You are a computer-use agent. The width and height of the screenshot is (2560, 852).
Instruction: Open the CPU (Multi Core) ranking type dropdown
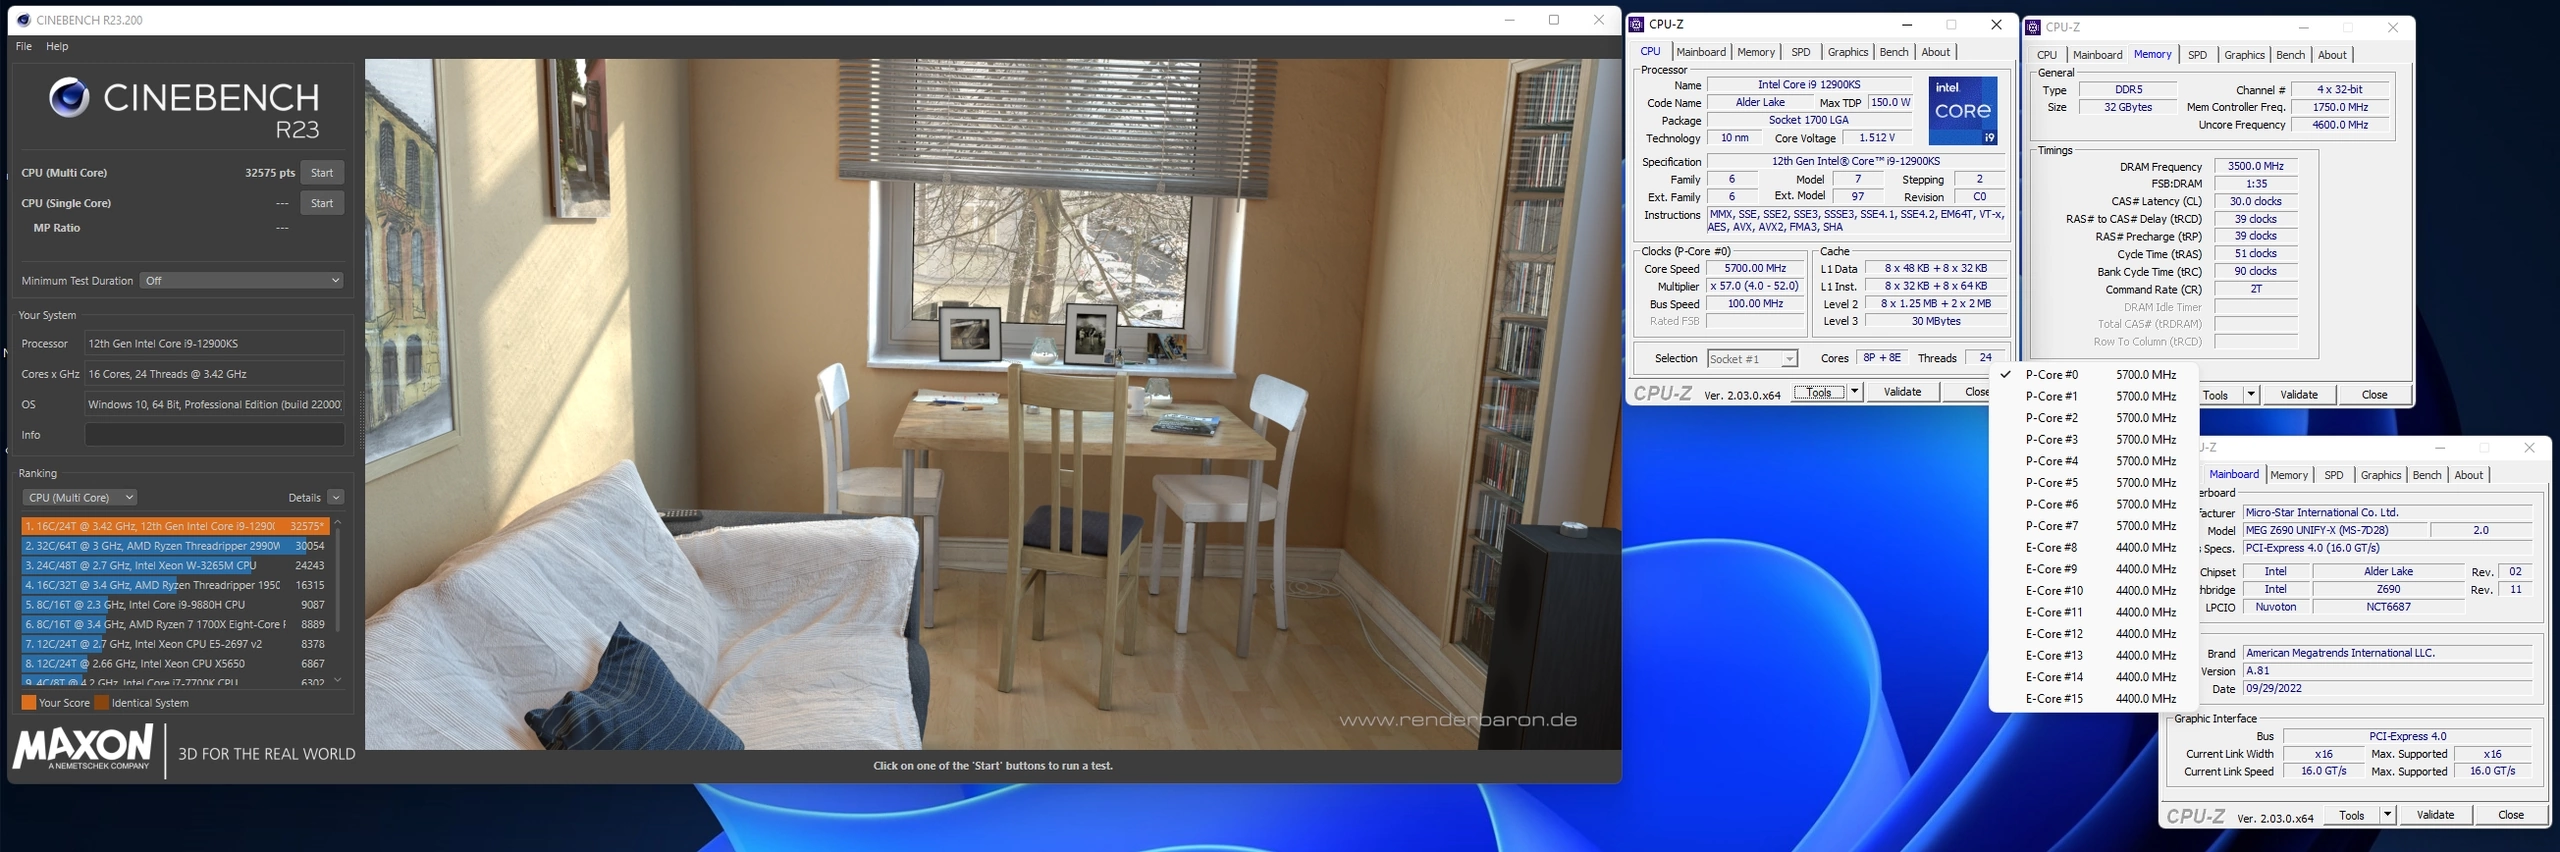pos(80,497)
